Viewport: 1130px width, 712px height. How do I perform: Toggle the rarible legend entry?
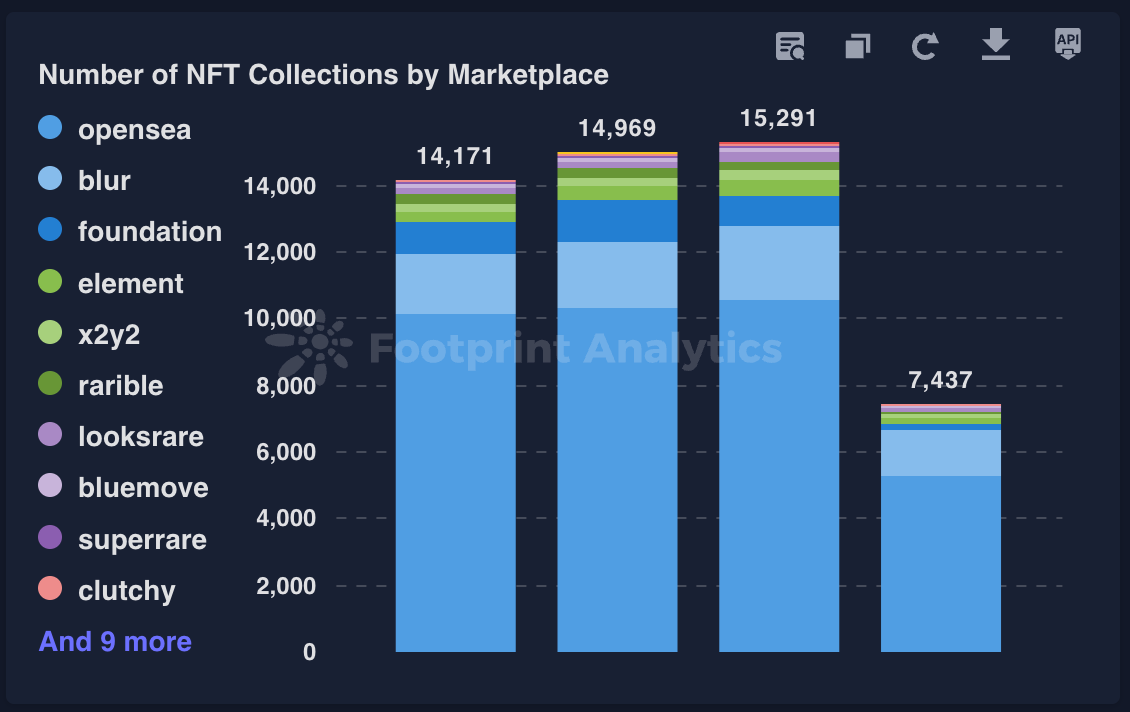coord(101,385)
